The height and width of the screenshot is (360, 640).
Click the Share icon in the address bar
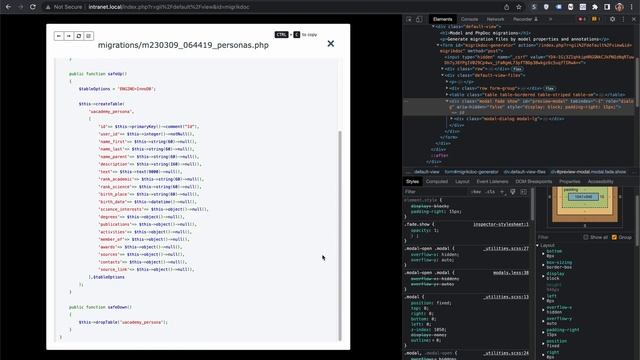507,7
